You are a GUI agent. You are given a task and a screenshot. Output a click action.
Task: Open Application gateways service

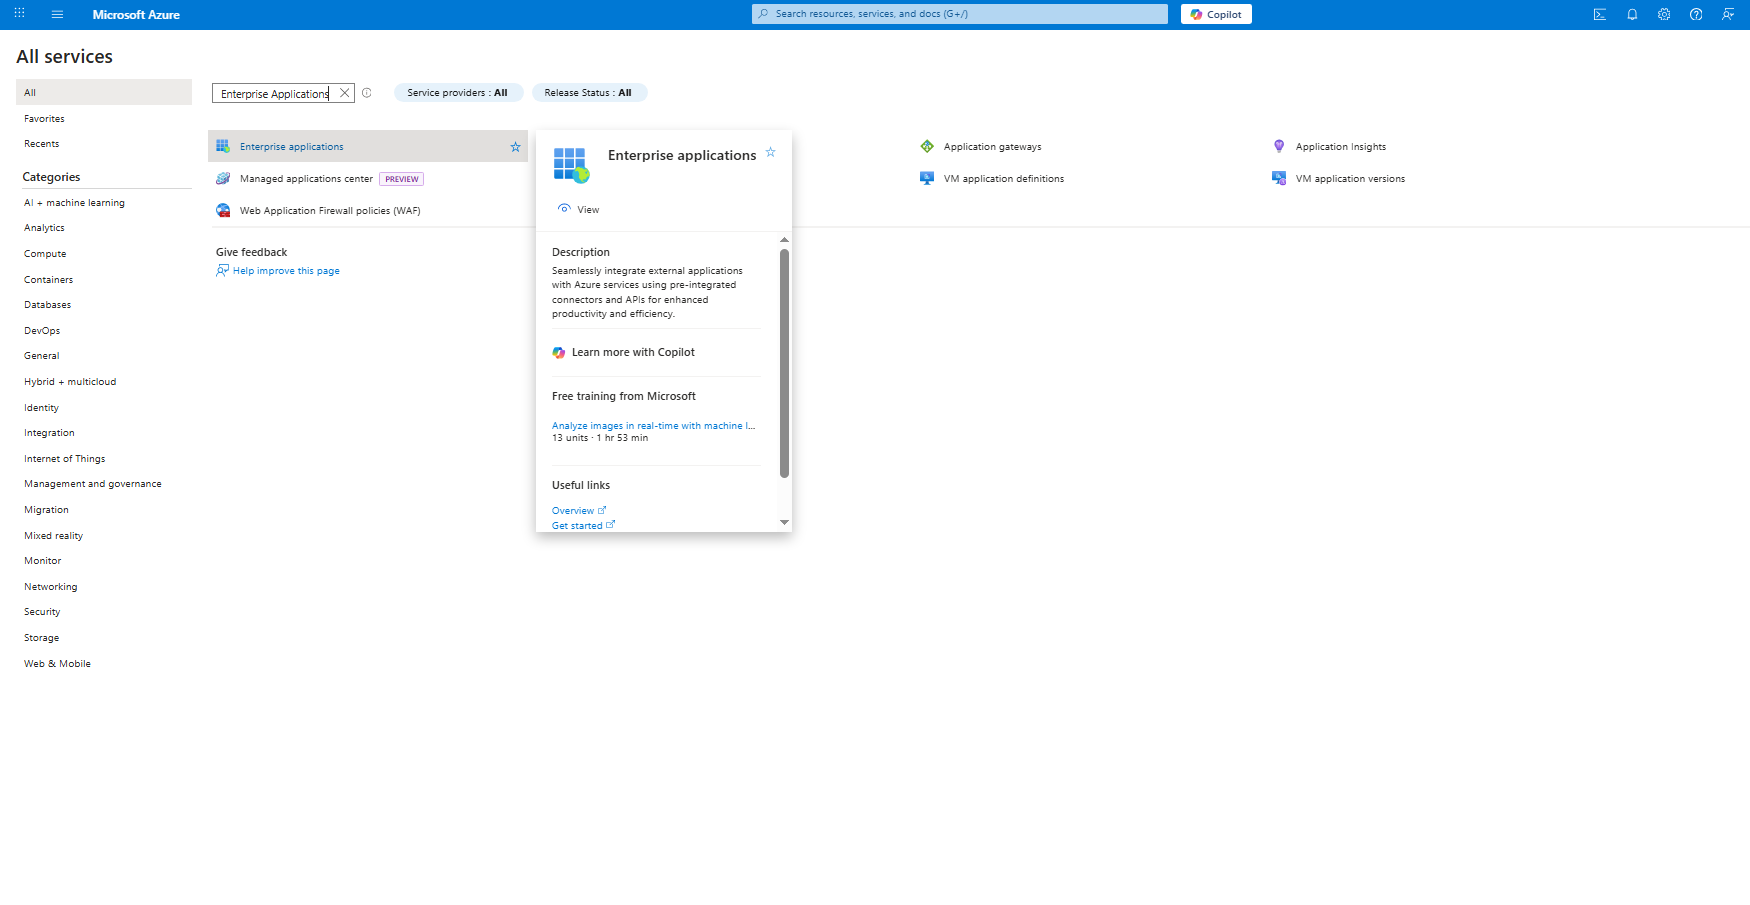[992, 147]
